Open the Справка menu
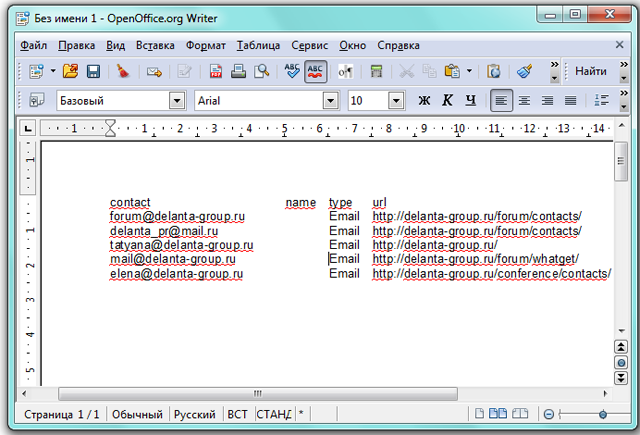Viewport: 640px width, 435px height. 398,45
